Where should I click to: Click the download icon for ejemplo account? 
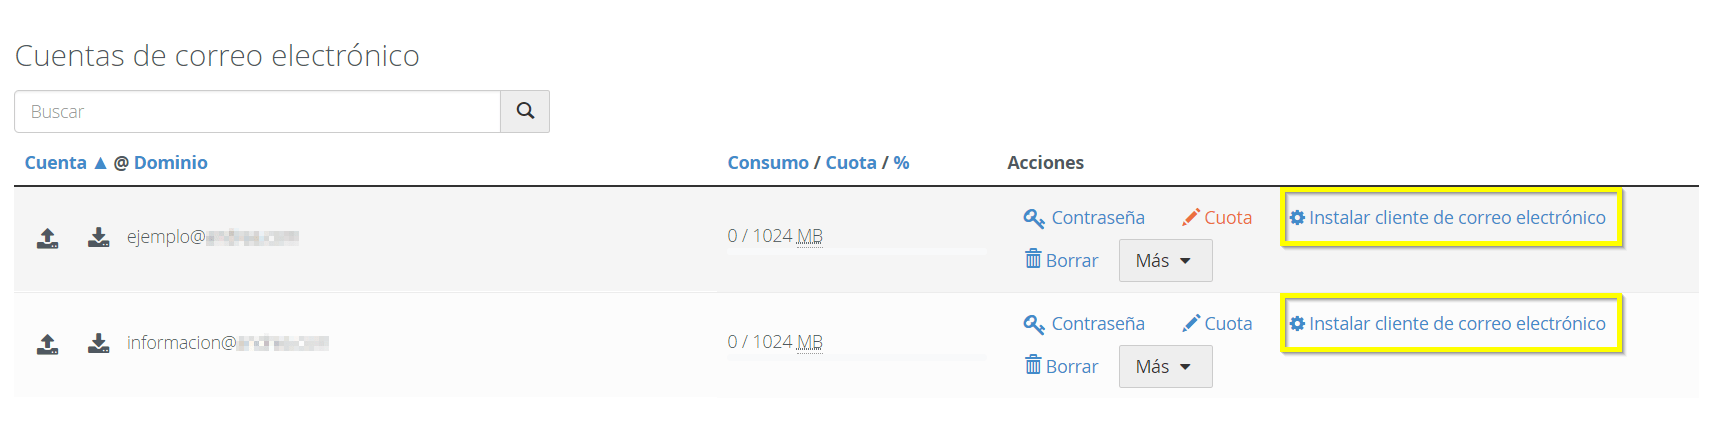[x=98, y=237]
